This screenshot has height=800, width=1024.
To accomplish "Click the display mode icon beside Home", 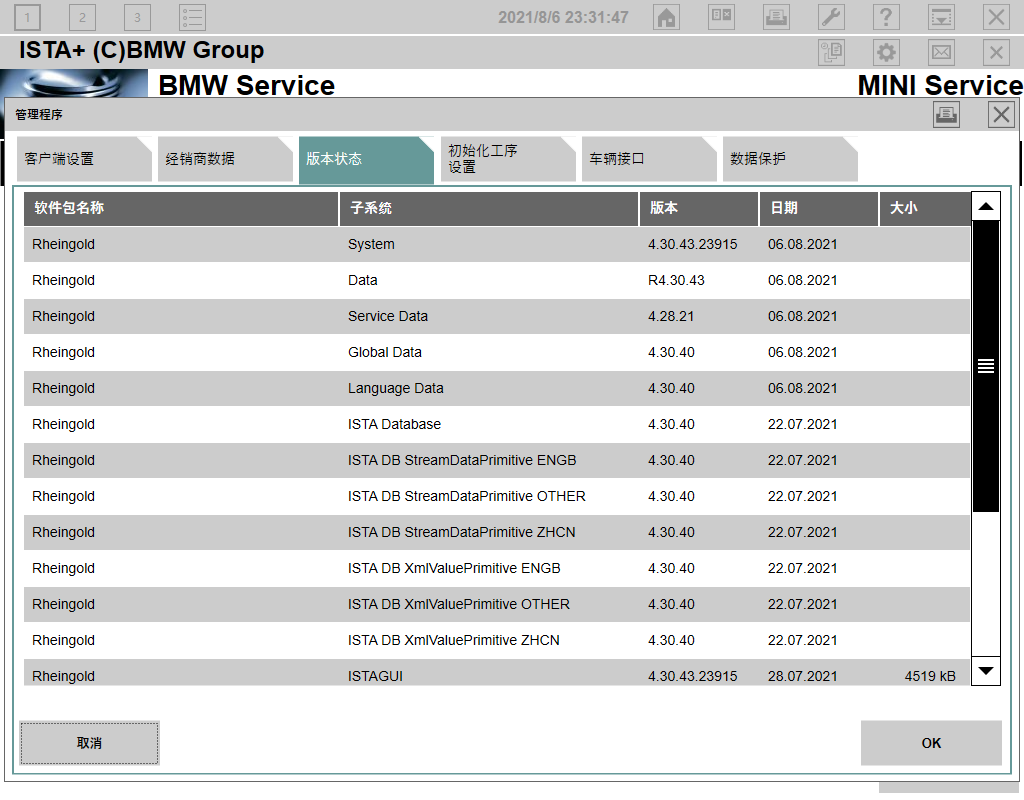I will coord(721,17).
